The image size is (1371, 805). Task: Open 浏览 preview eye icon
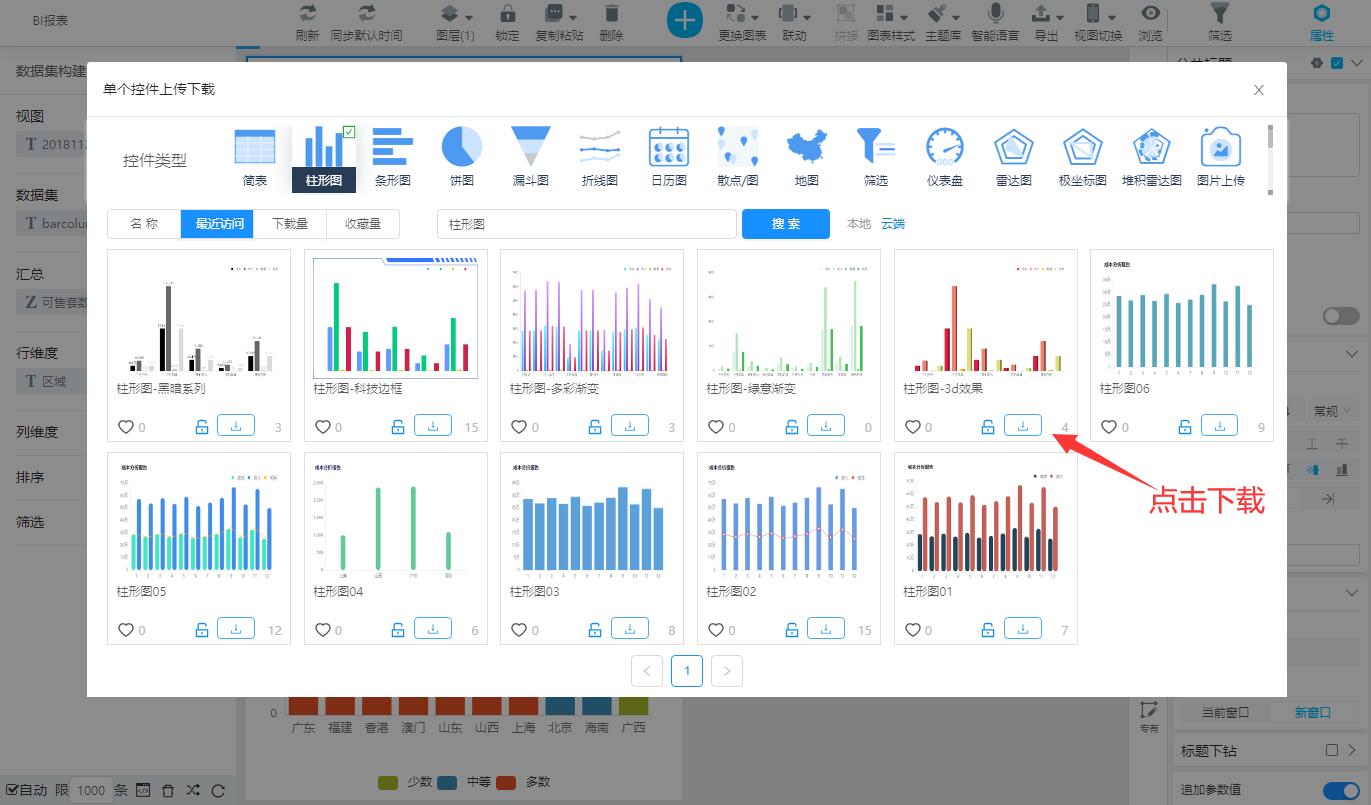tap(1151, 14)
